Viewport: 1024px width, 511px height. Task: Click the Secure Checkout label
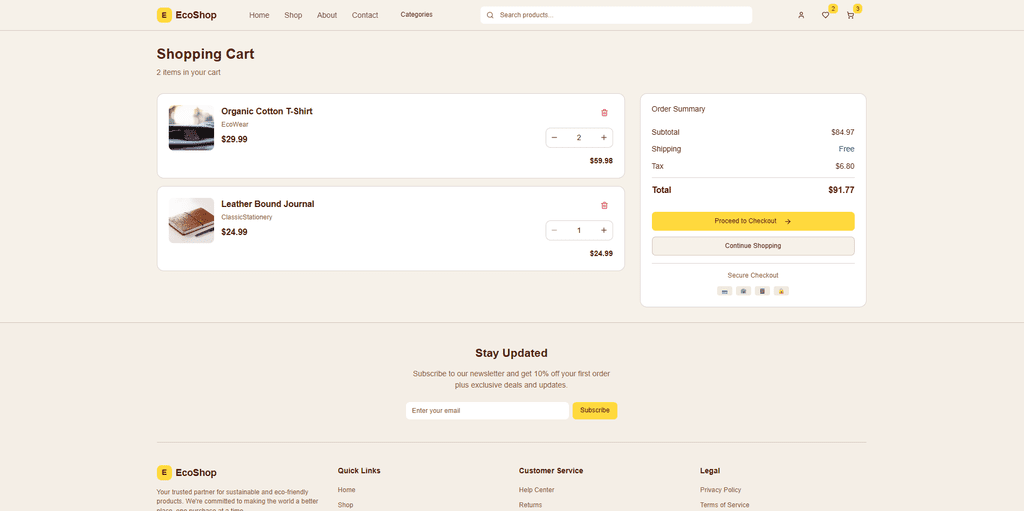coord(753,276)
